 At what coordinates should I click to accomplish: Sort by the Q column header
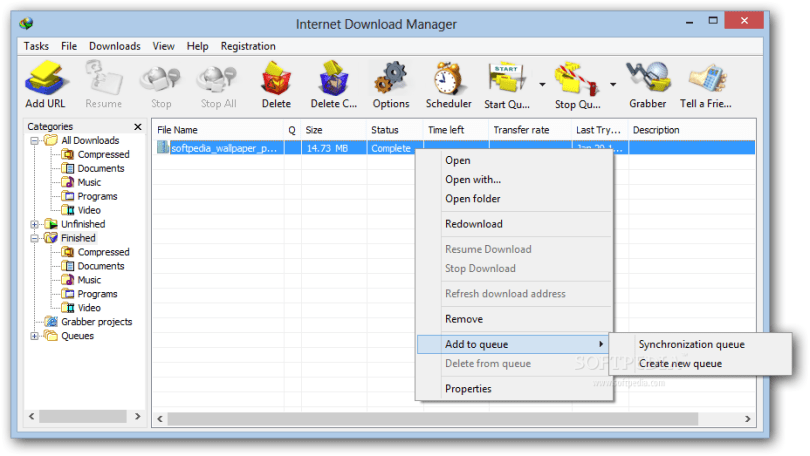pos(292,130)
